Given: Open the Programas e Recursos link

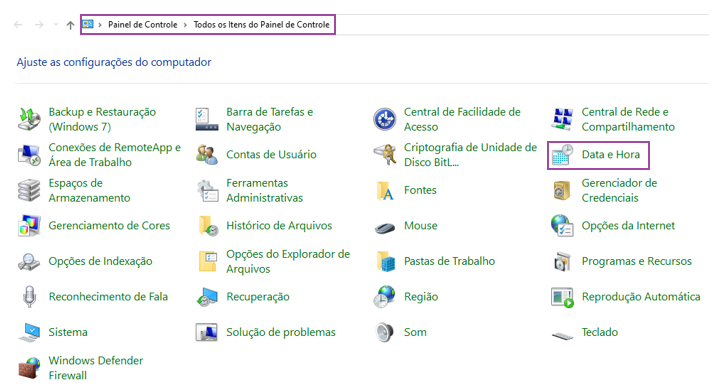Looking at the screenshot, I should point(637,261).
